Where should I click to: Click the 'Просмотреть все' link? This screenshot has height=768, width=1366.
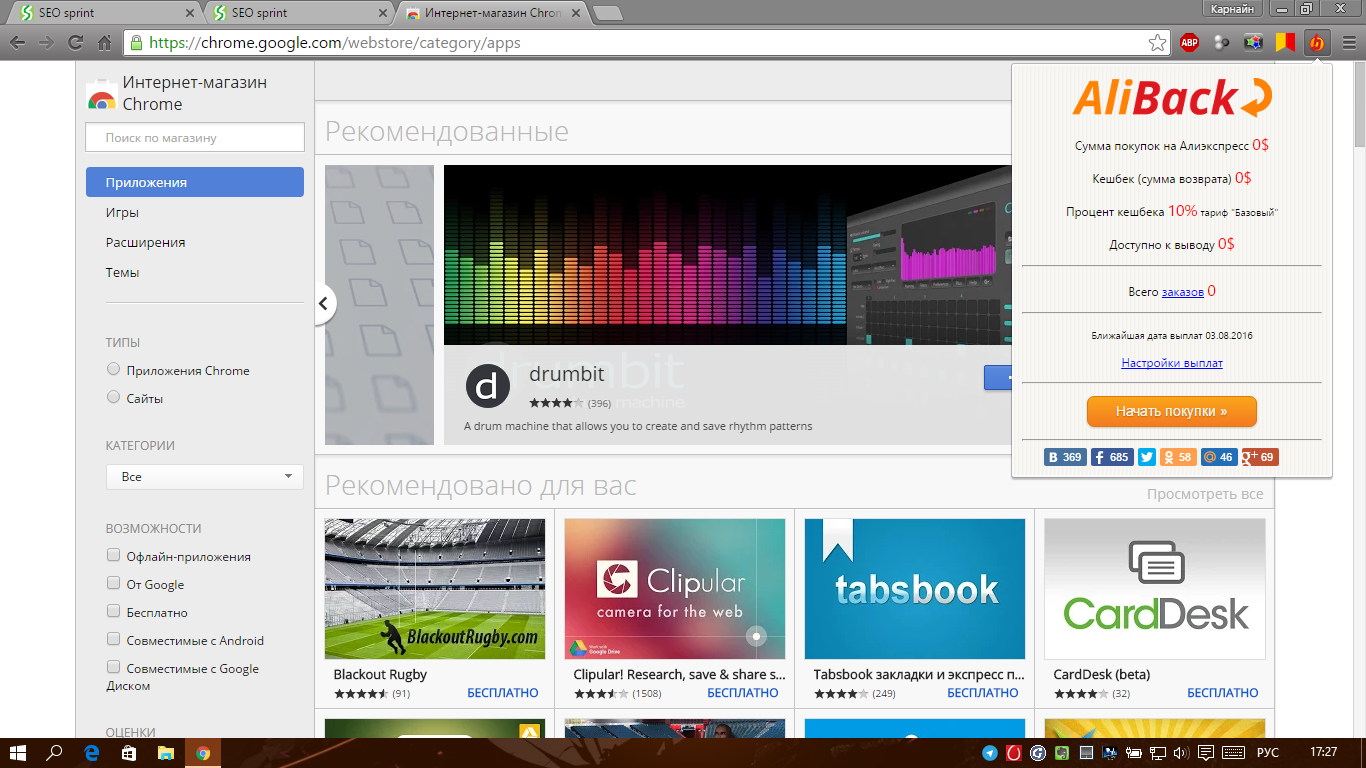coord(1205,494)
